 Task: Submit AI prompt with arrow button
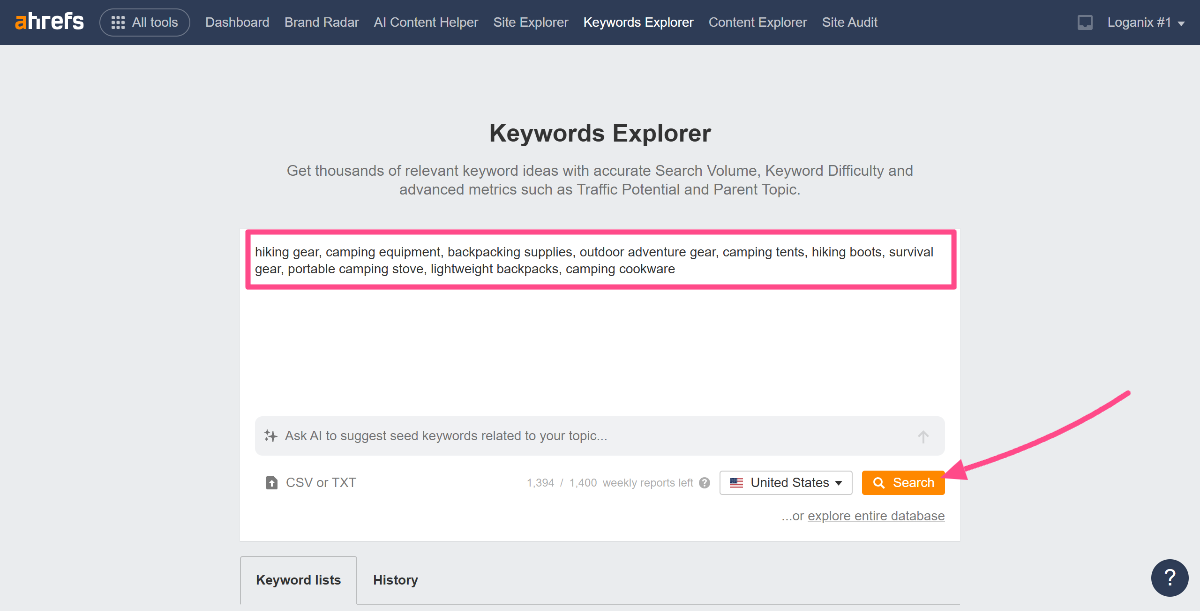[x=923, y=436]
